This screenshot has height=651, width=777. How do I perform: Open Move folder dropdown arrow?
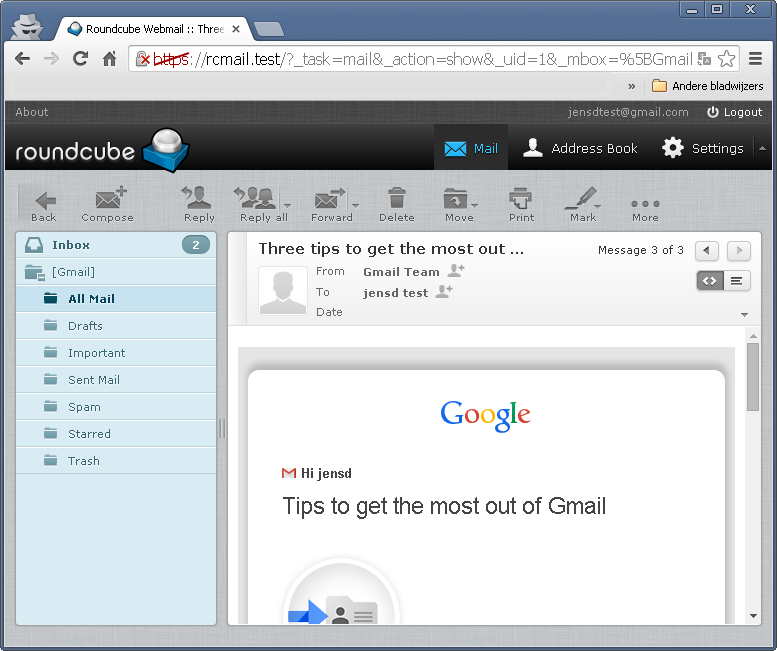click(474, 205)
